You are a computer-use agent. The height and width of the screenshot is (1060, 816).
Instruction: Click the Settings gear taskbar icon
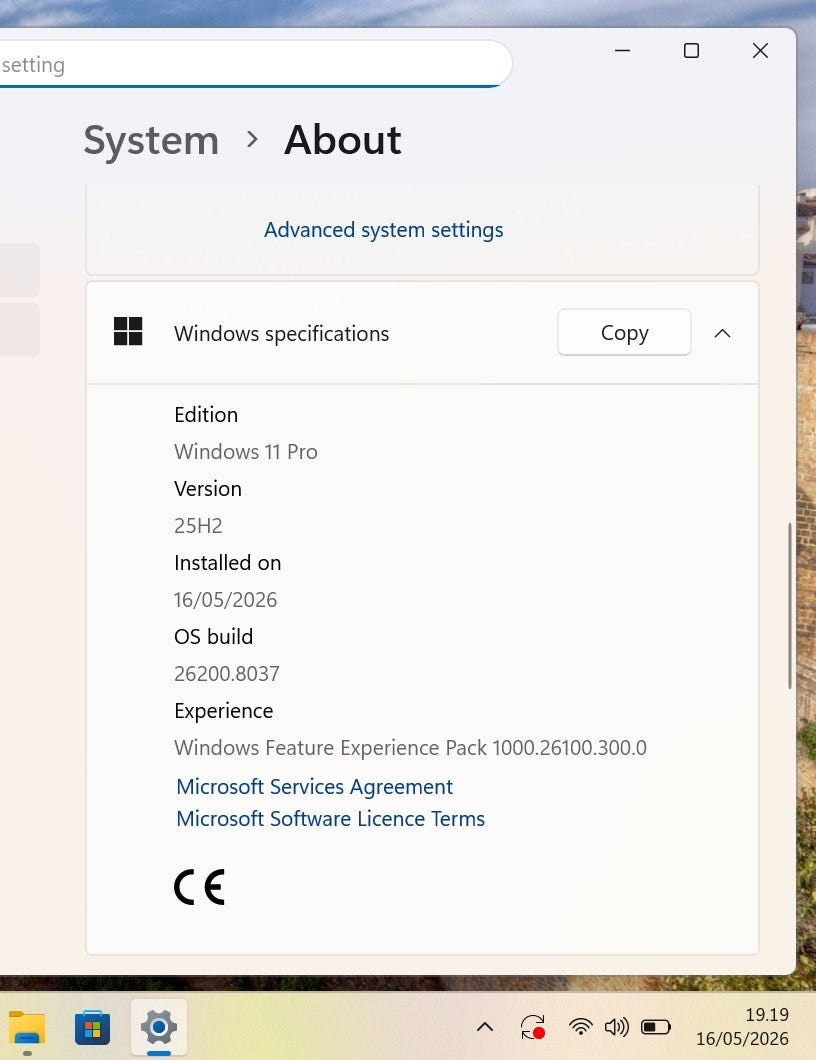[x=159, y=1028]
